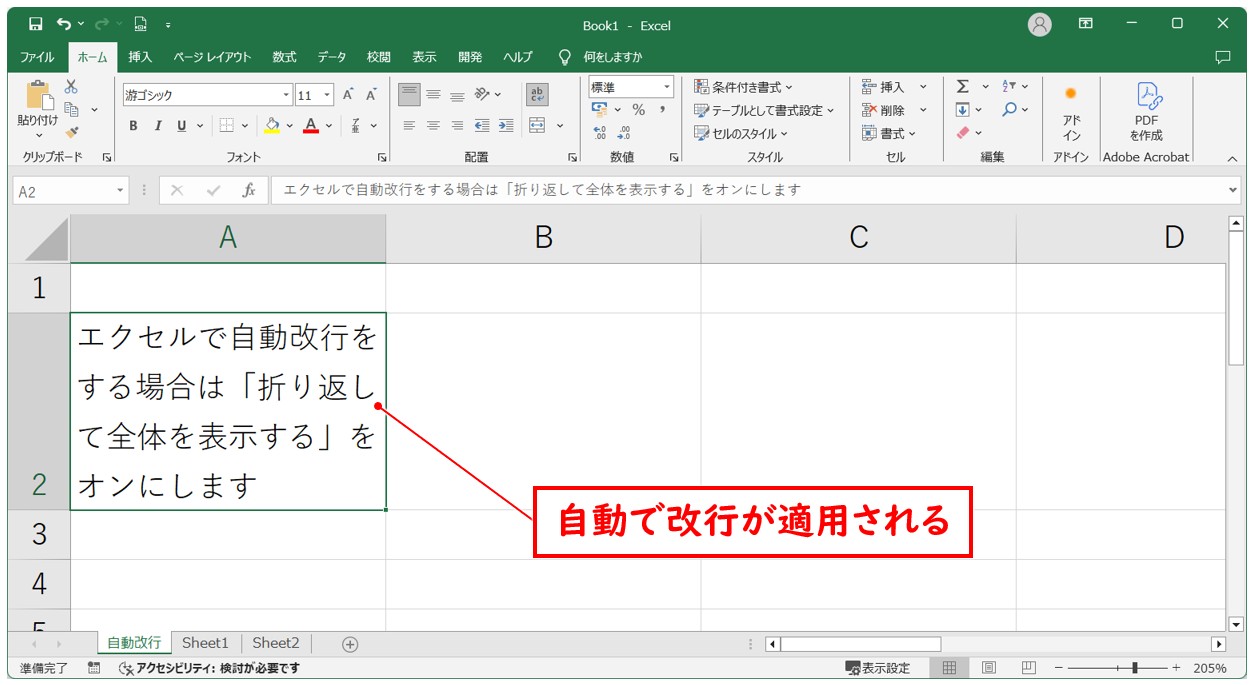This screenshot has height=685, width=1255.
Task: Toggle Bold formatting
Action: point(133,126)
